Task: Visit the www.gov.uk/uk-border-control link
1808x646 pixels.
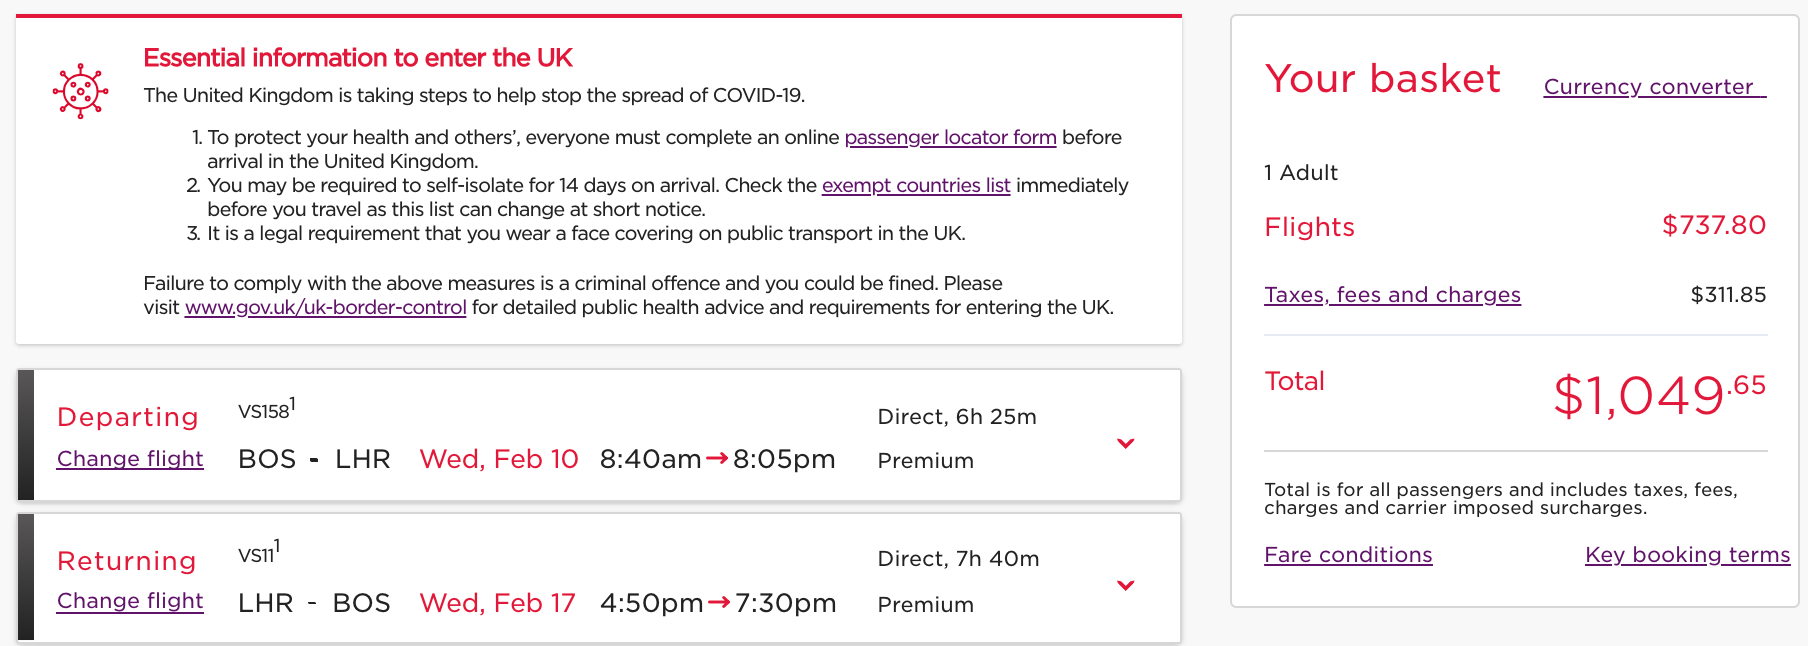Action: point(325,307)
